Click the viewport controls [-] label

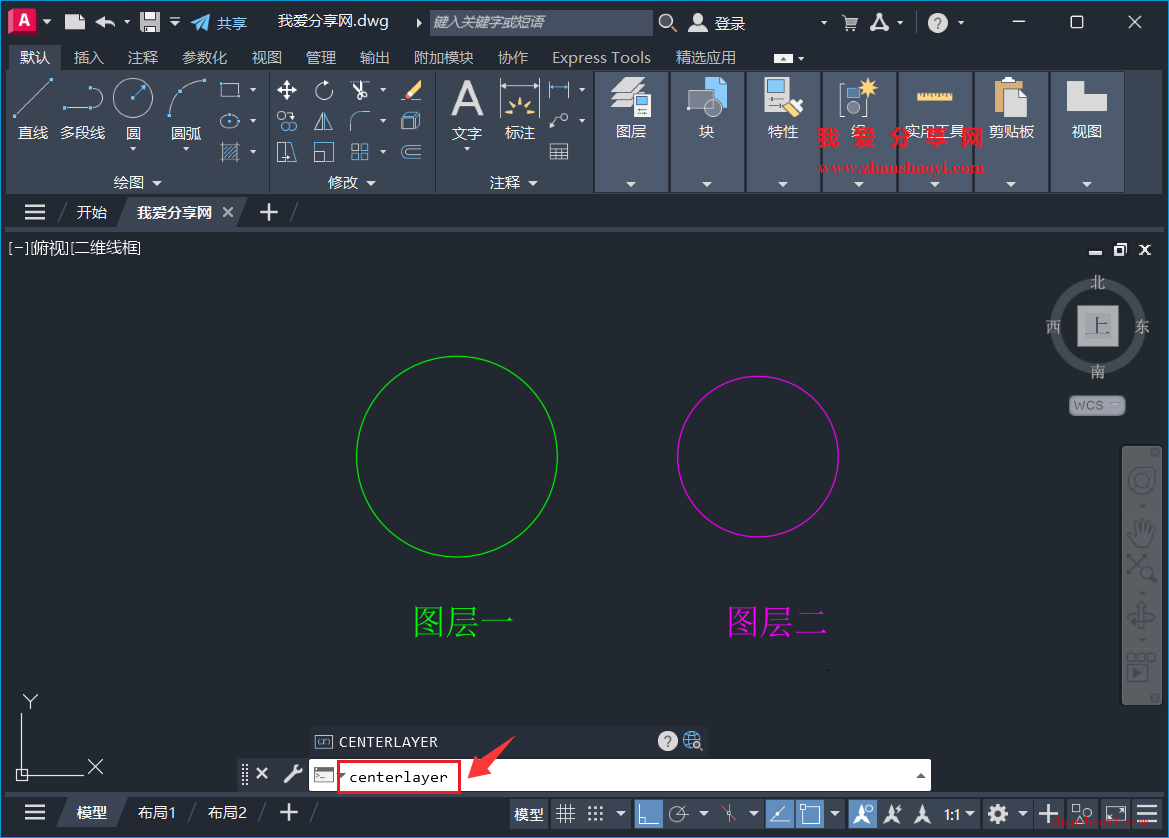pyautogui.click(x=18, y=248)
